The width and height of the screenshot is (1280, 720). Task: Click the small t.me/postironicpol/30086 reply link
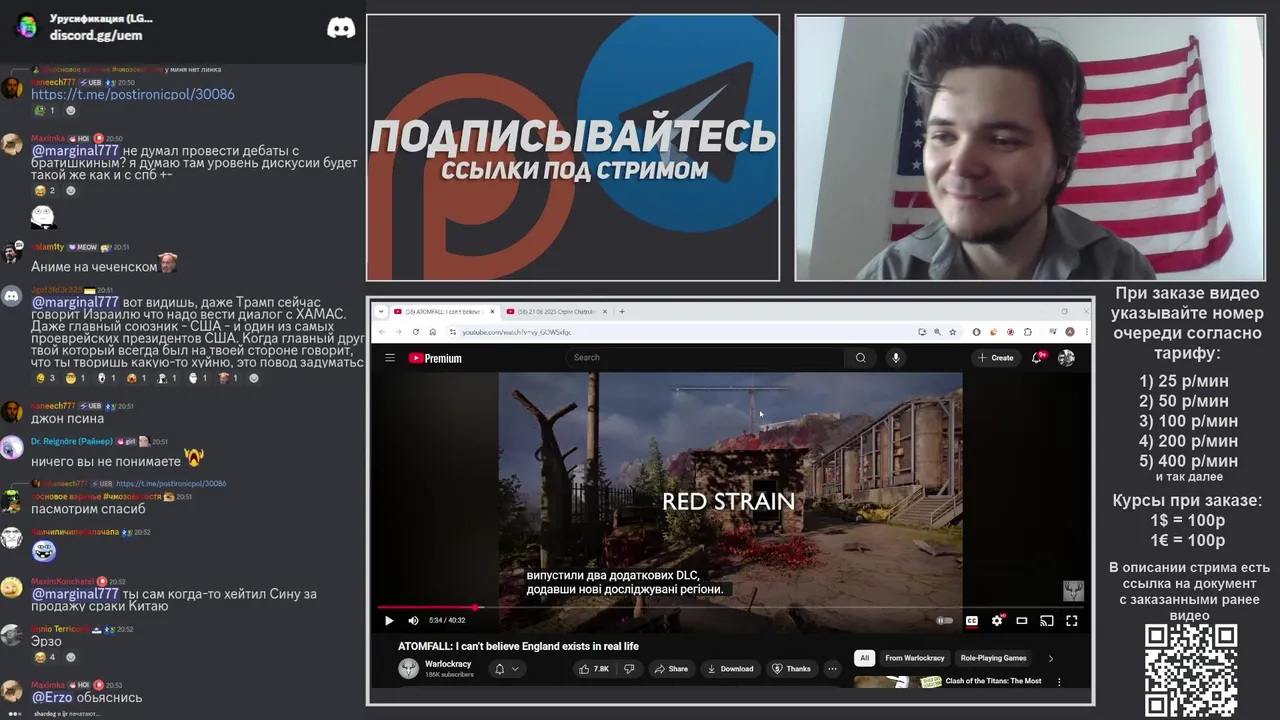pyautogui.click(x=171, y=483)
